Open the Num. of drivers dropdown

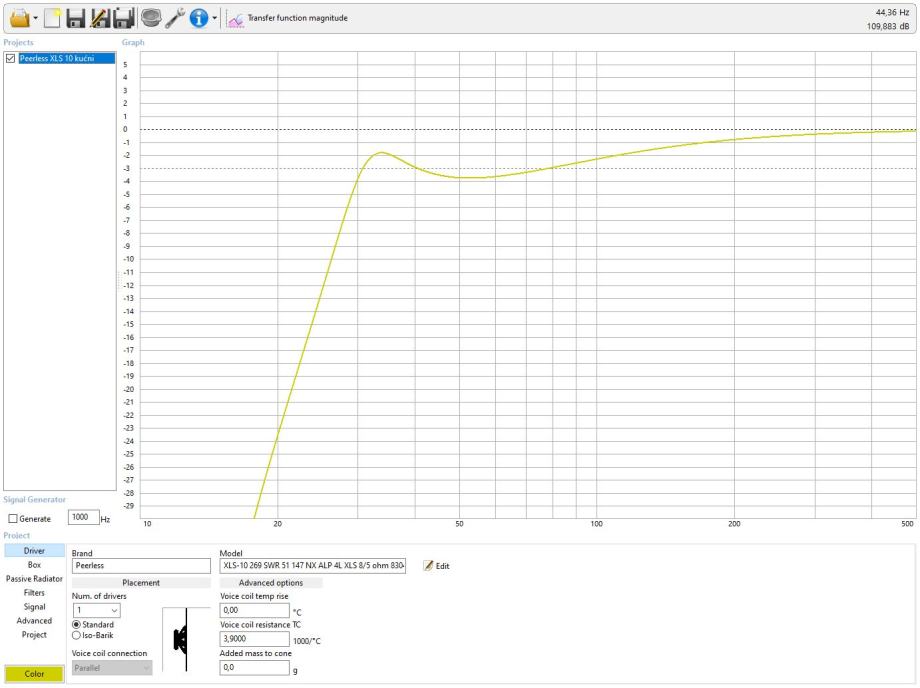coord(96,610)
